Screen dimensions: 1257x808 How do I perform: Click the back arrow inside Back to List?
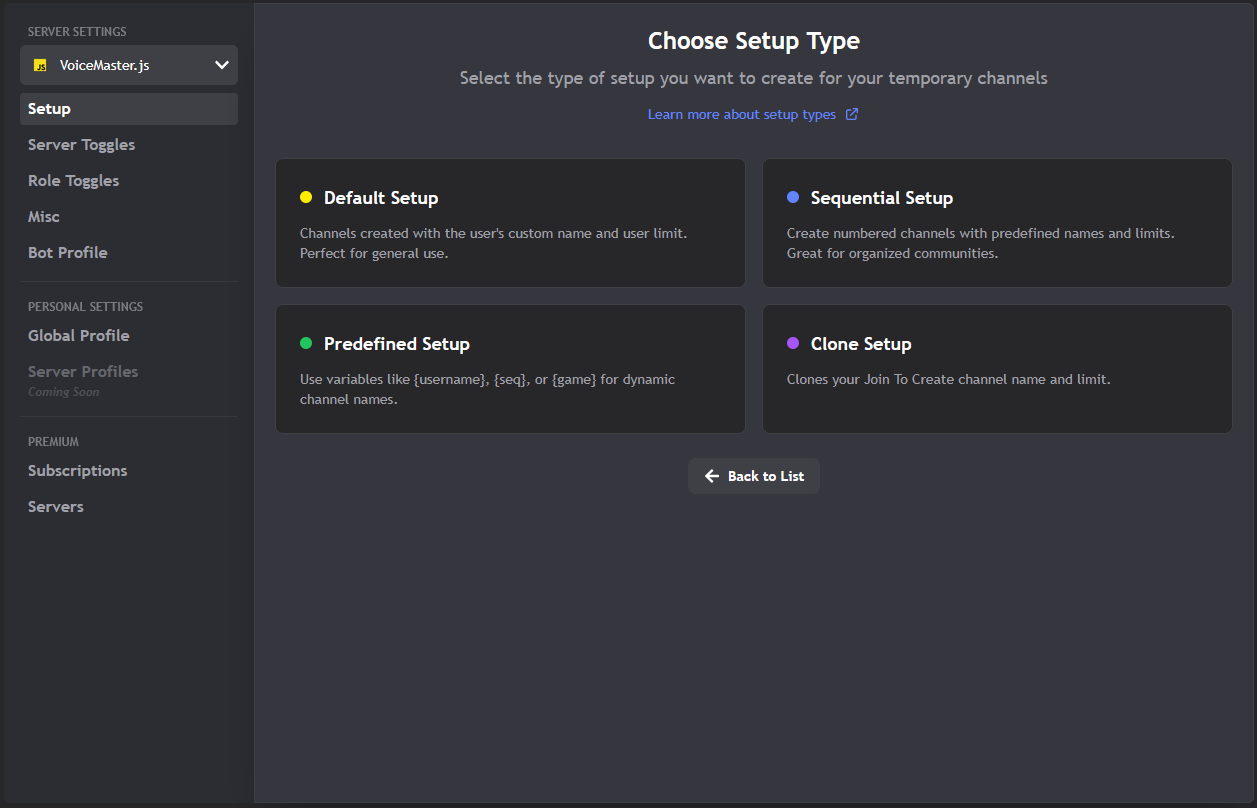710,476
